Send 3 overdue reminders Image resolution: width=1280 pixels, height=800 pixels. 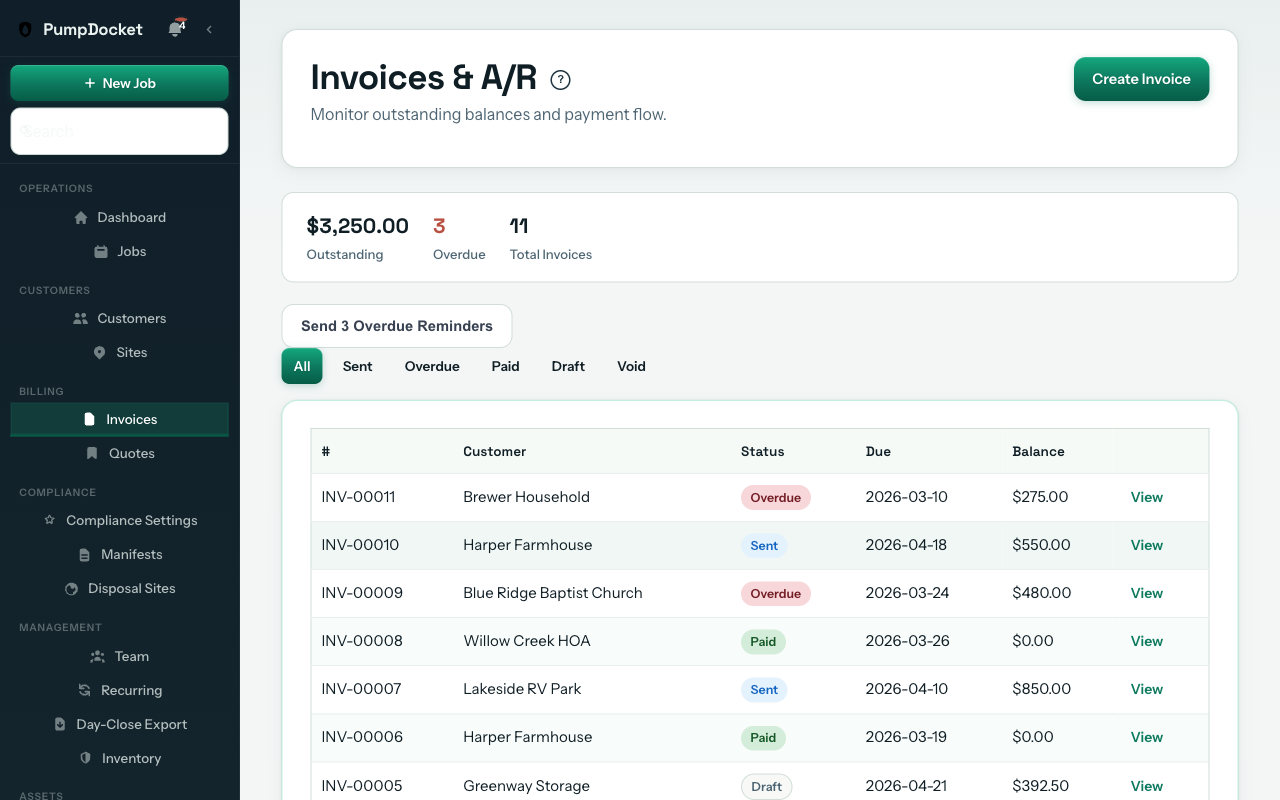396,326
